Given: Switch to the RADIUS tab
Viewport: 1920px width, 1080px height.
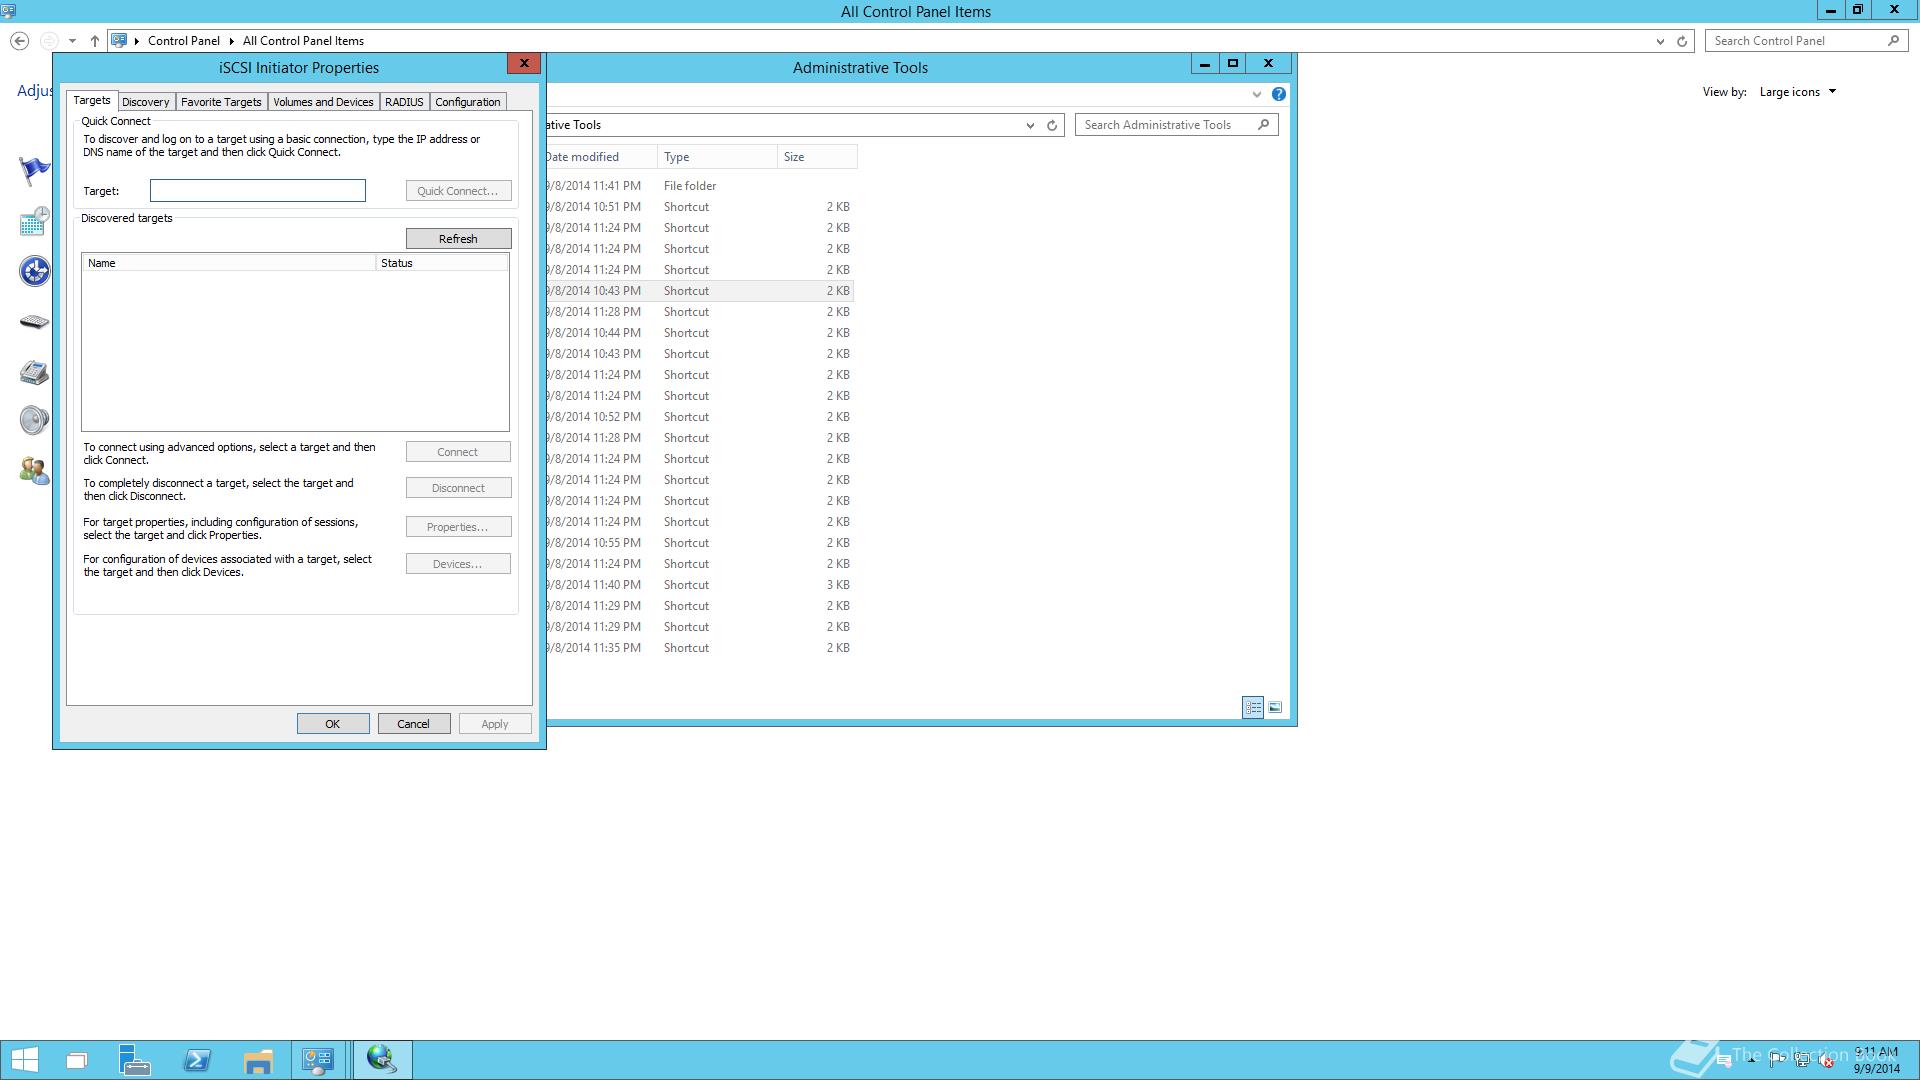Looking at the screenshot, I should click(404, 102).
